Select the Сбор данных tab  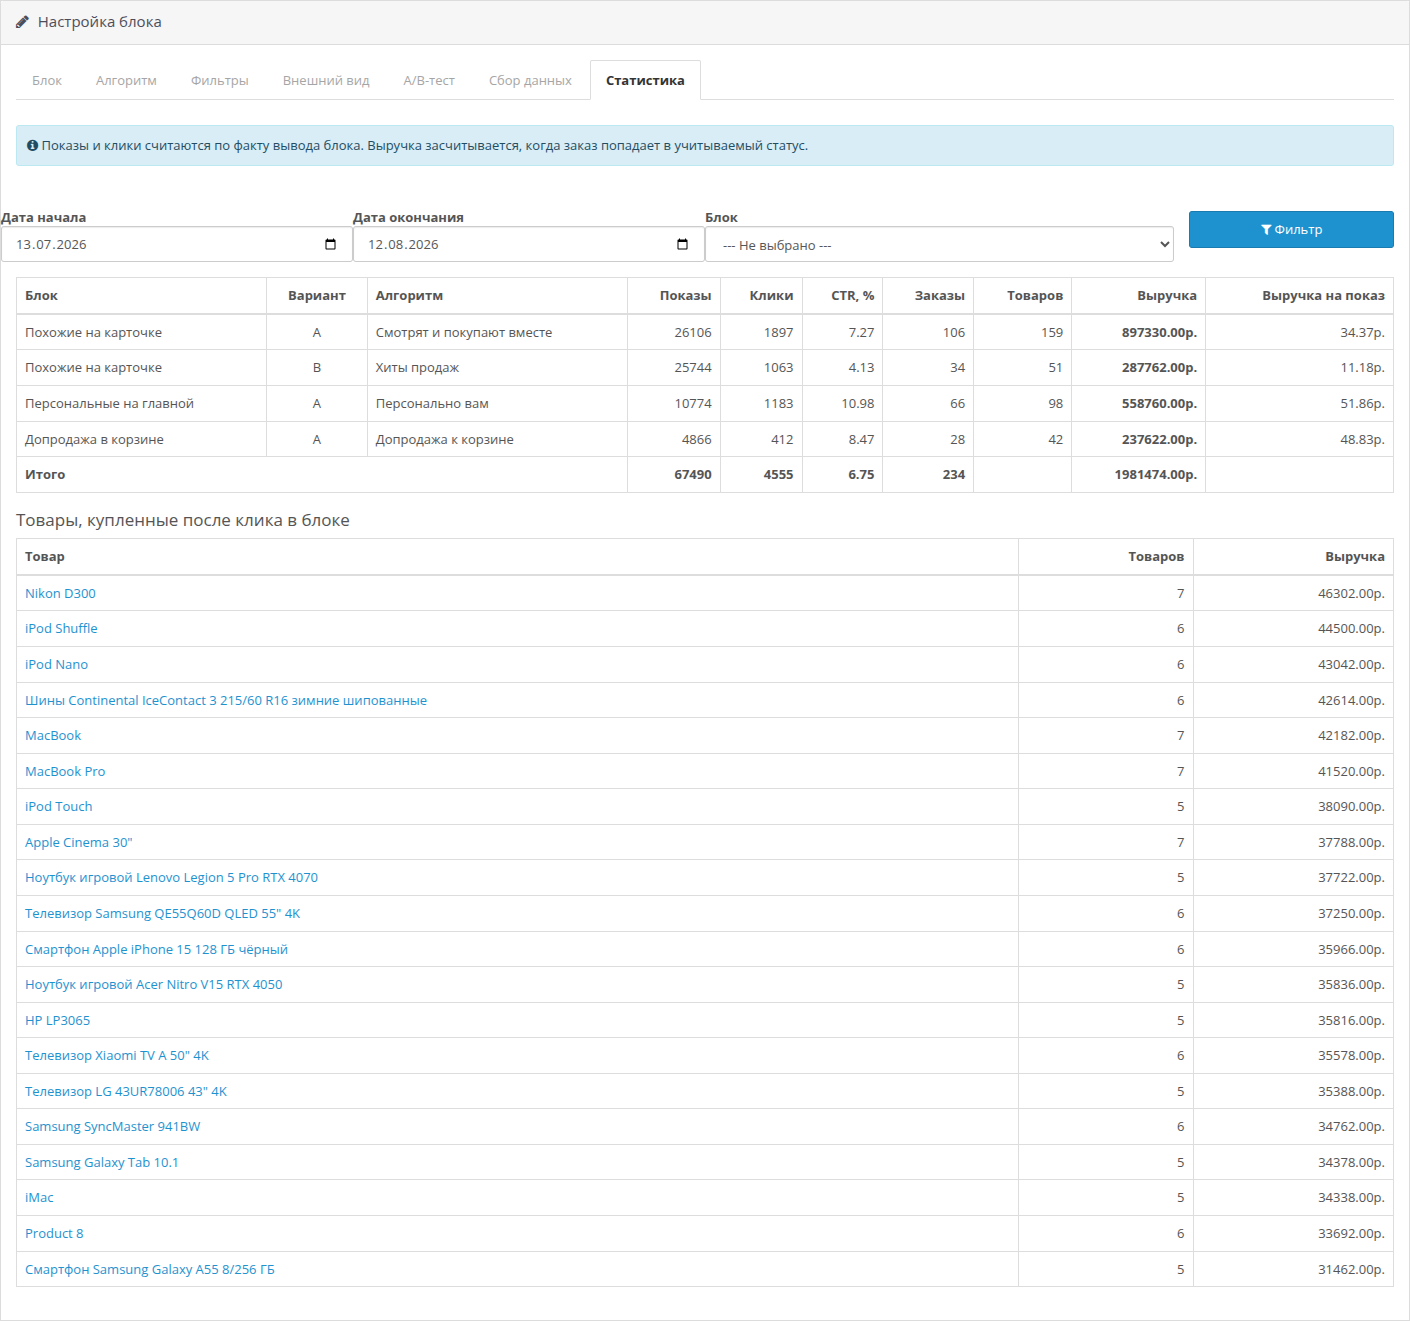tap(530, 81)
